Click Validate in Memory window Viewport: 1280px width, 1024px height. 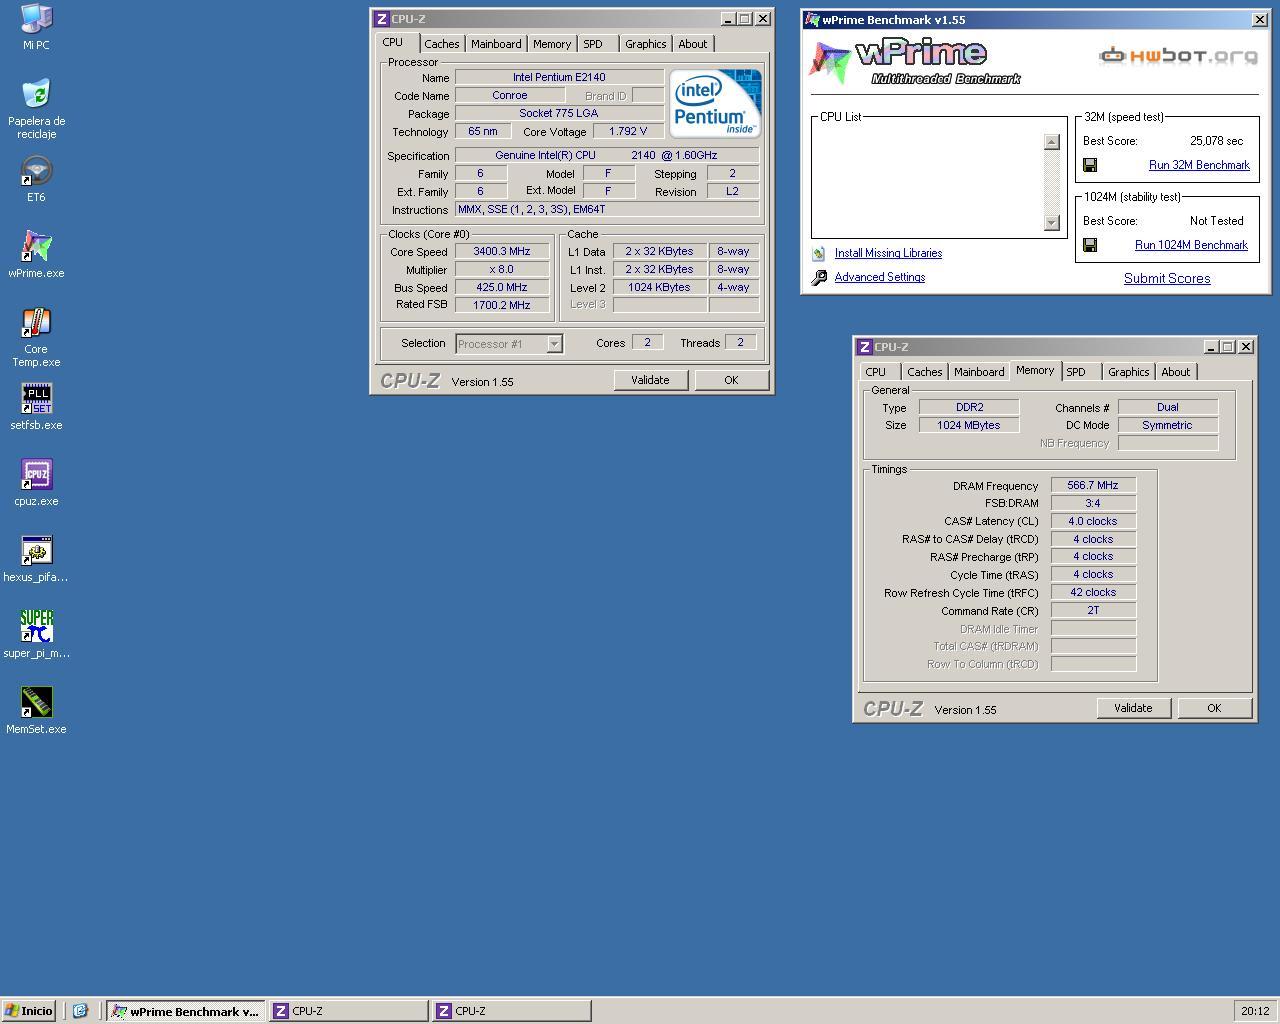(1133, 708)
